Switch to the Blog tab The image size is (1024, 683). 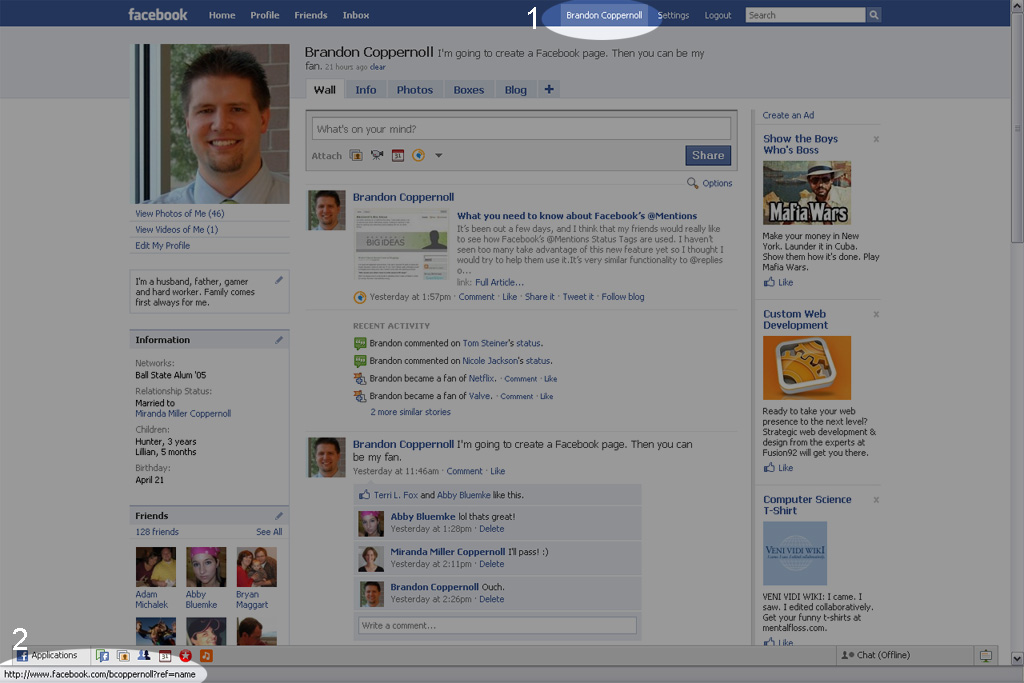click(x=515, y=89)
